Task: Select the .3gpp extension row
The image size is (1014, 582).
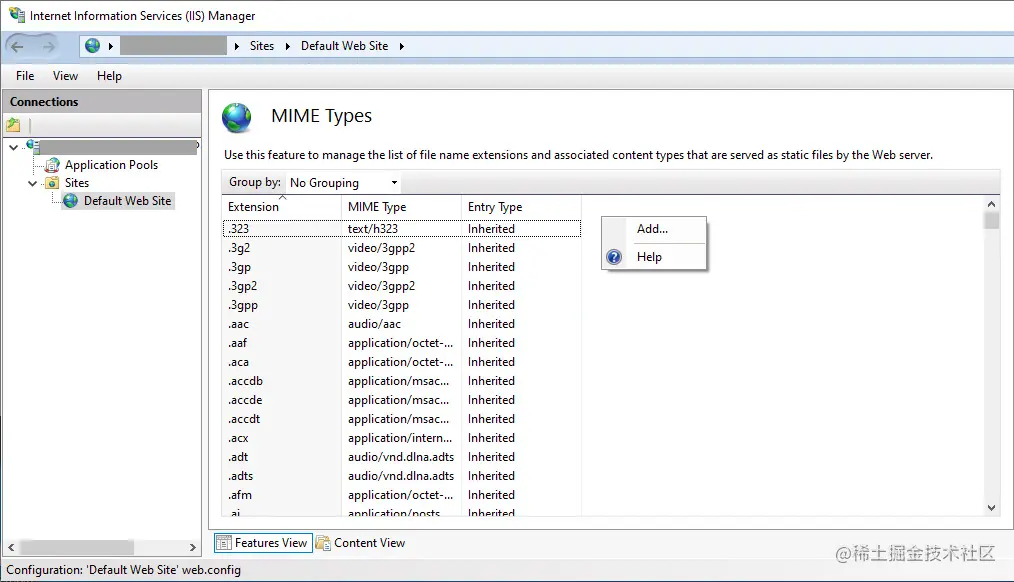Action: [x=402, y=305]
